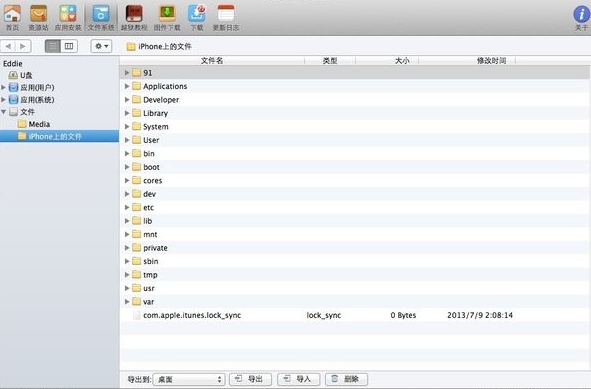Open the 固件下载 firmware download icon
Screen dimensions: 591x389
click(167, 17)
